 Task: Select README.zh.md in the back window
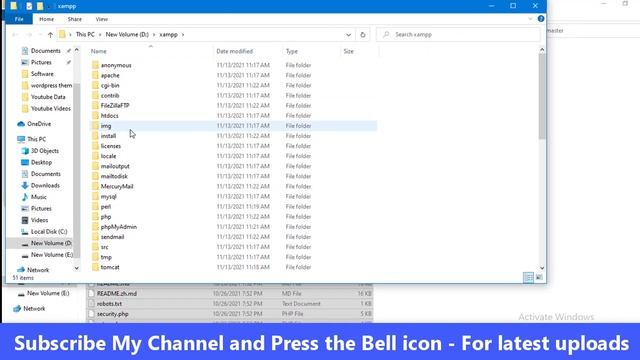tap(117, 293)
